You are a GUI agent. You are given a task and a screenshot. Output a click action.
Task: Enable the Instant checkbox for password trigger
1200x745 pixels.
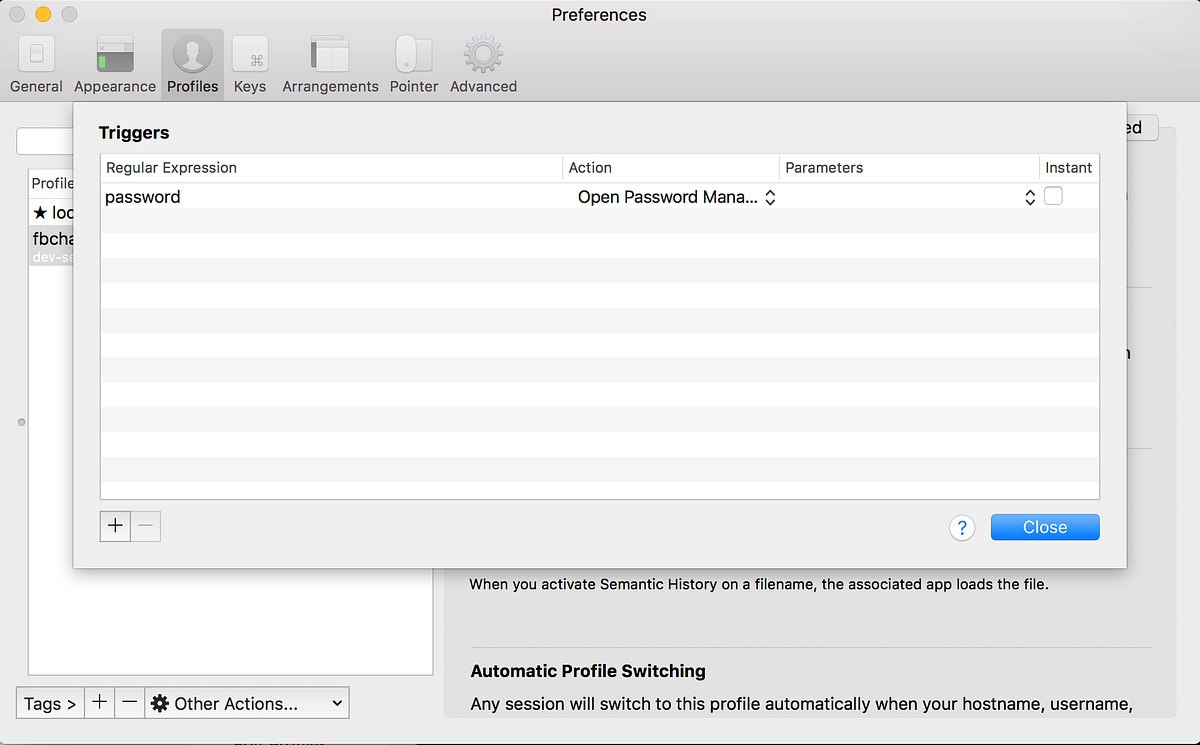coord(1053,197)
